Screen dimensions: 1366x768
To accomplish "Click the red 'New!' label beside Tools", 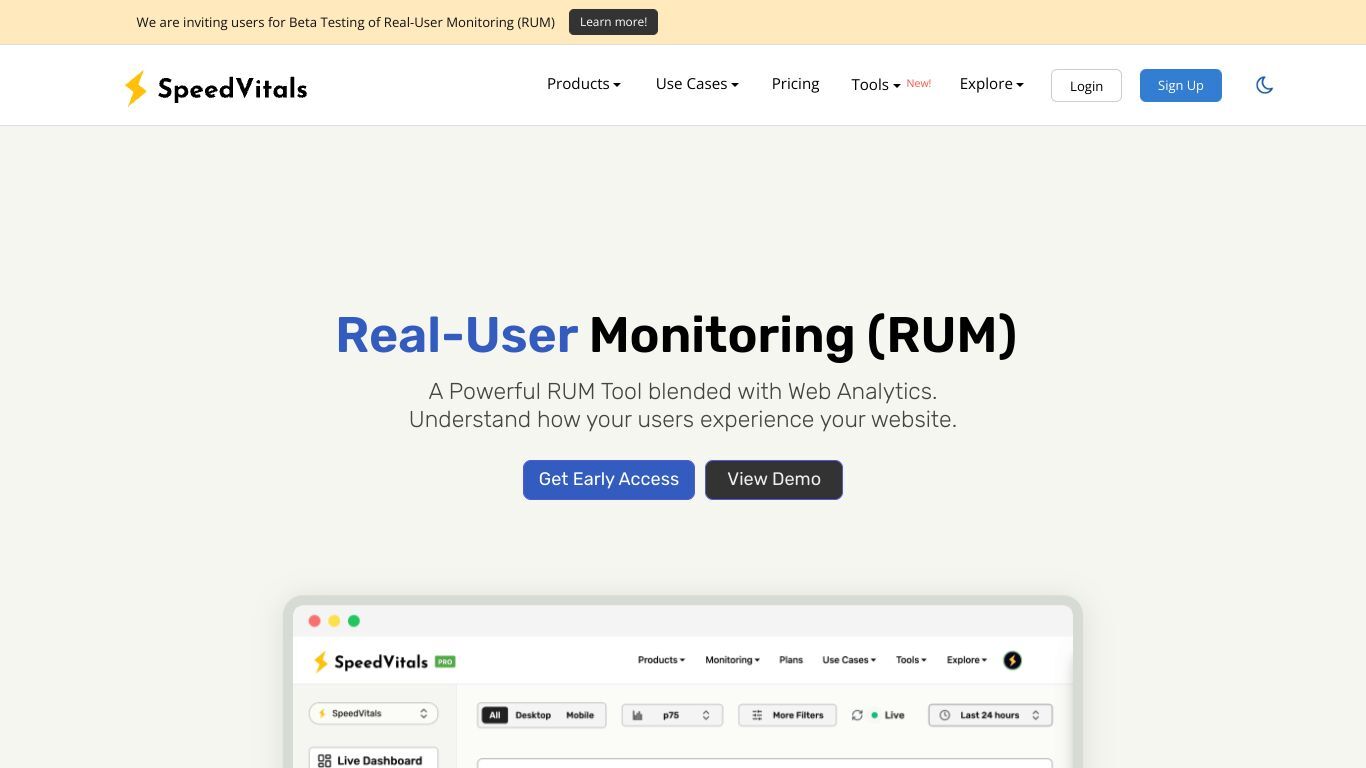I will pyautogui.click(x=919, y=83).
